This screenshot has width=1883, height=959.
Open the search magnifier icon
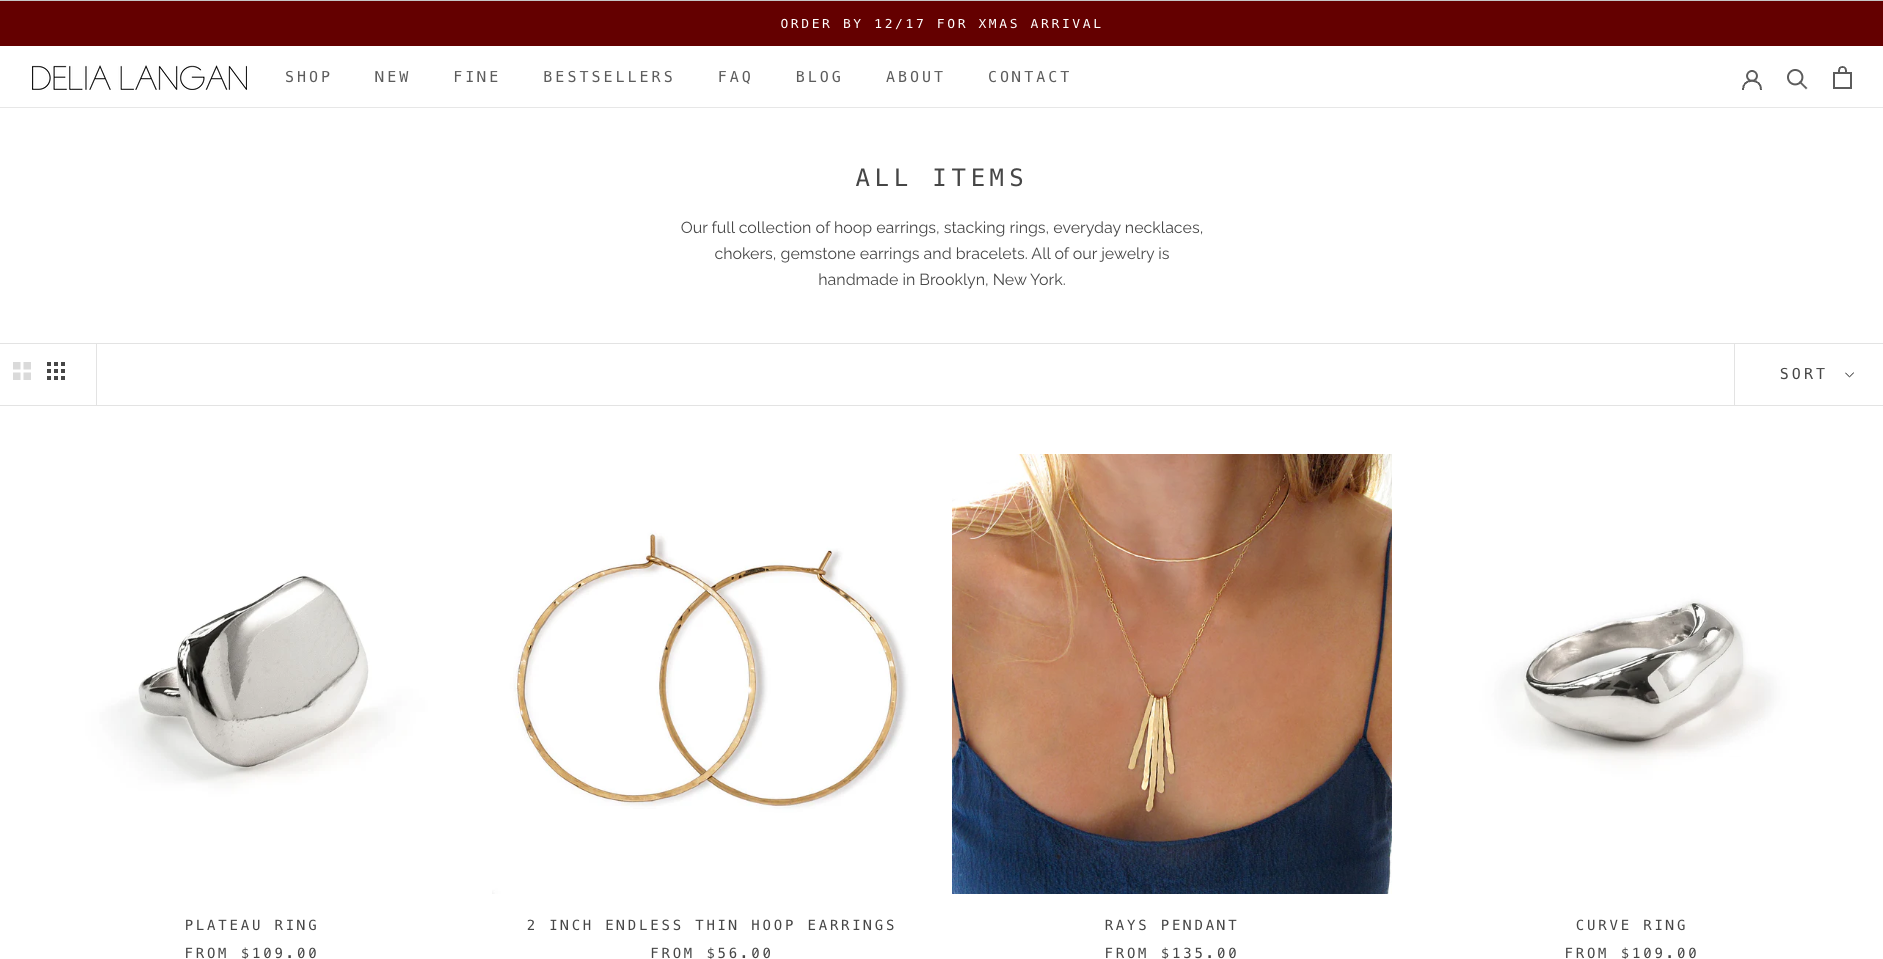[1797, 79]
